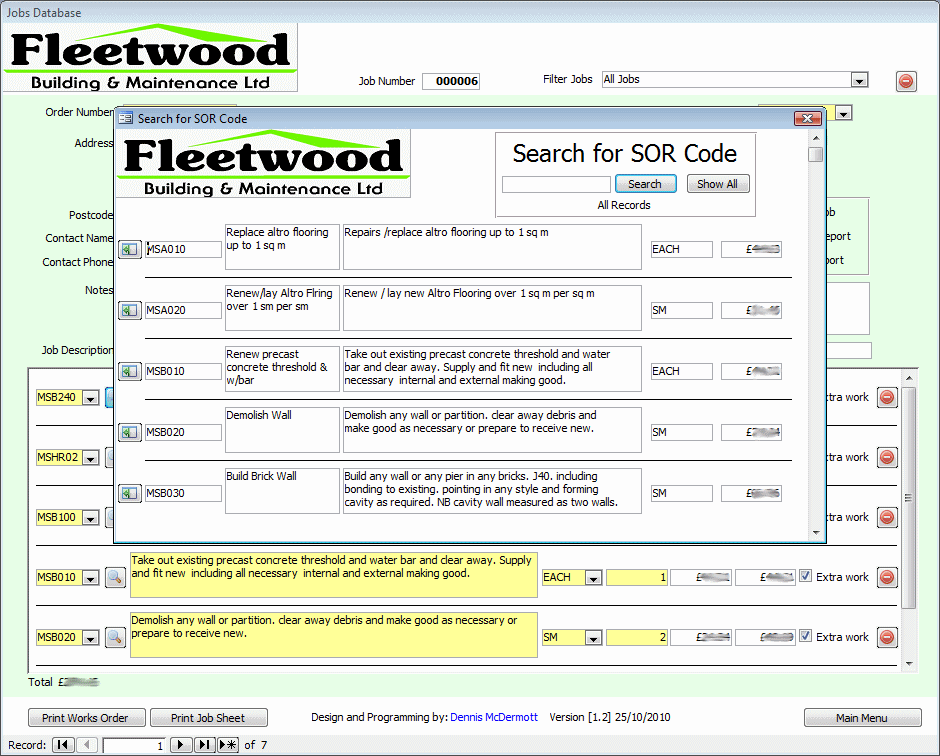Screen dimensions: 940x756
Task: Click the quantity field on MSB020 line
Action: coord(637,637)
